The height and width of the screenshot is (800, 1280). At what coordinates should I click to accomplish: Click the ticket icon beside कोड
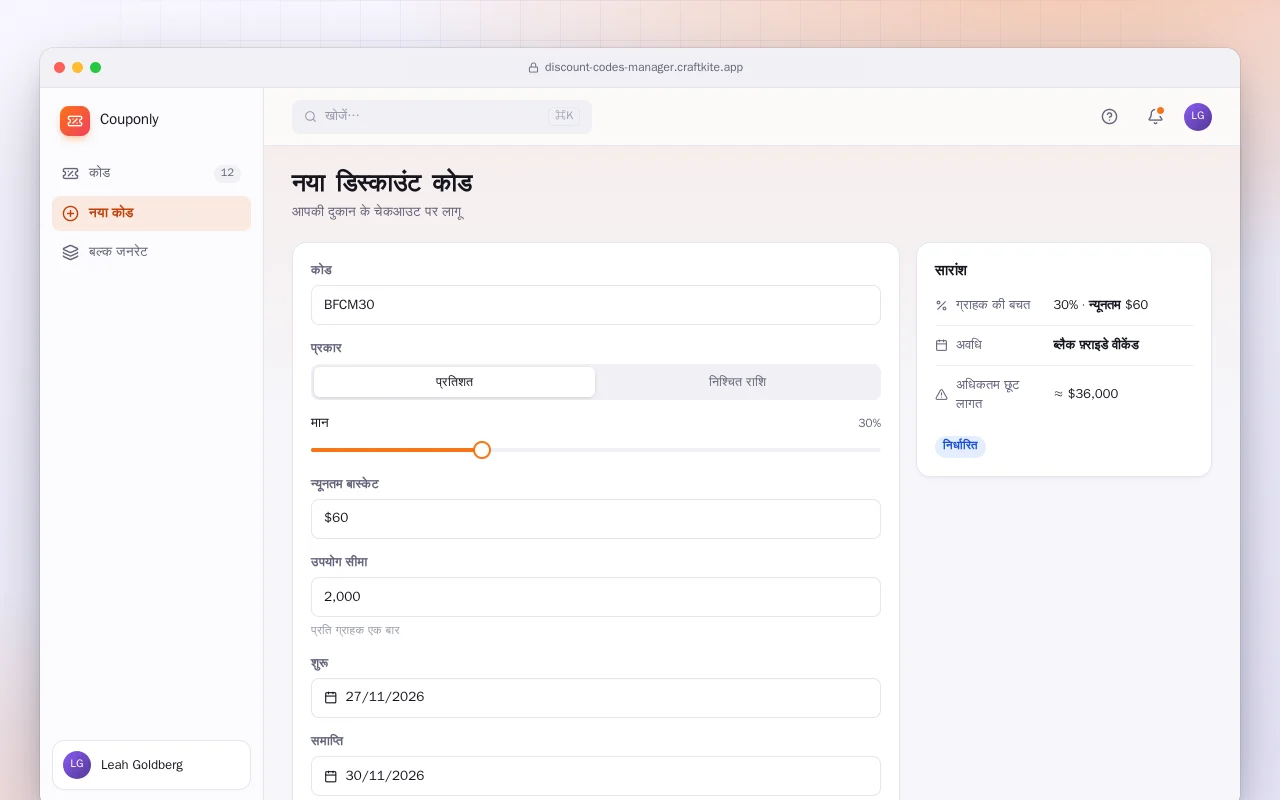coord(70,173)
